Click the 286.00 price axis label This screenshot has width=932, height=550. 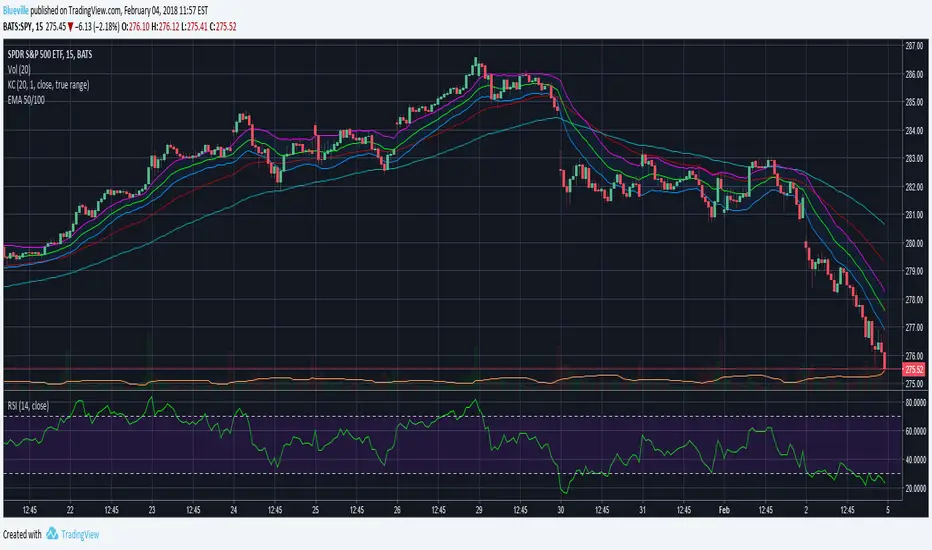[914, 74]
